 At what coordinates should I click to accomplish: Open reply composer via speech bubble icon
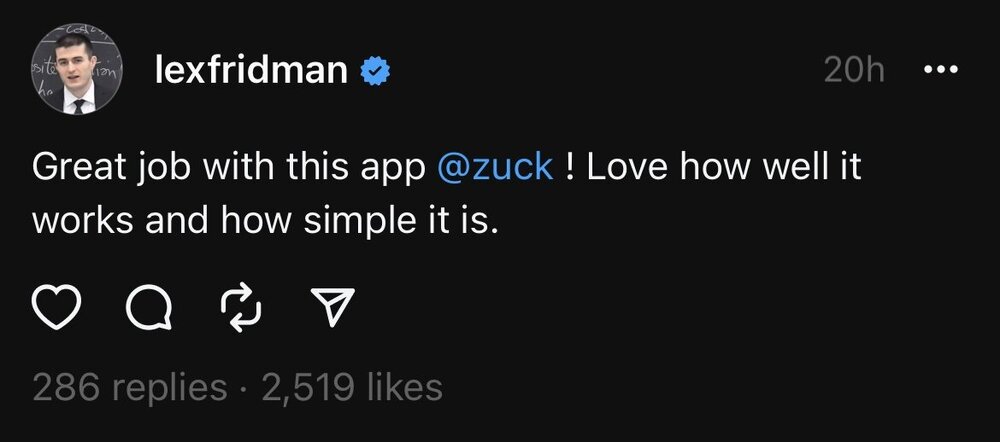click(x=149, y=311)
